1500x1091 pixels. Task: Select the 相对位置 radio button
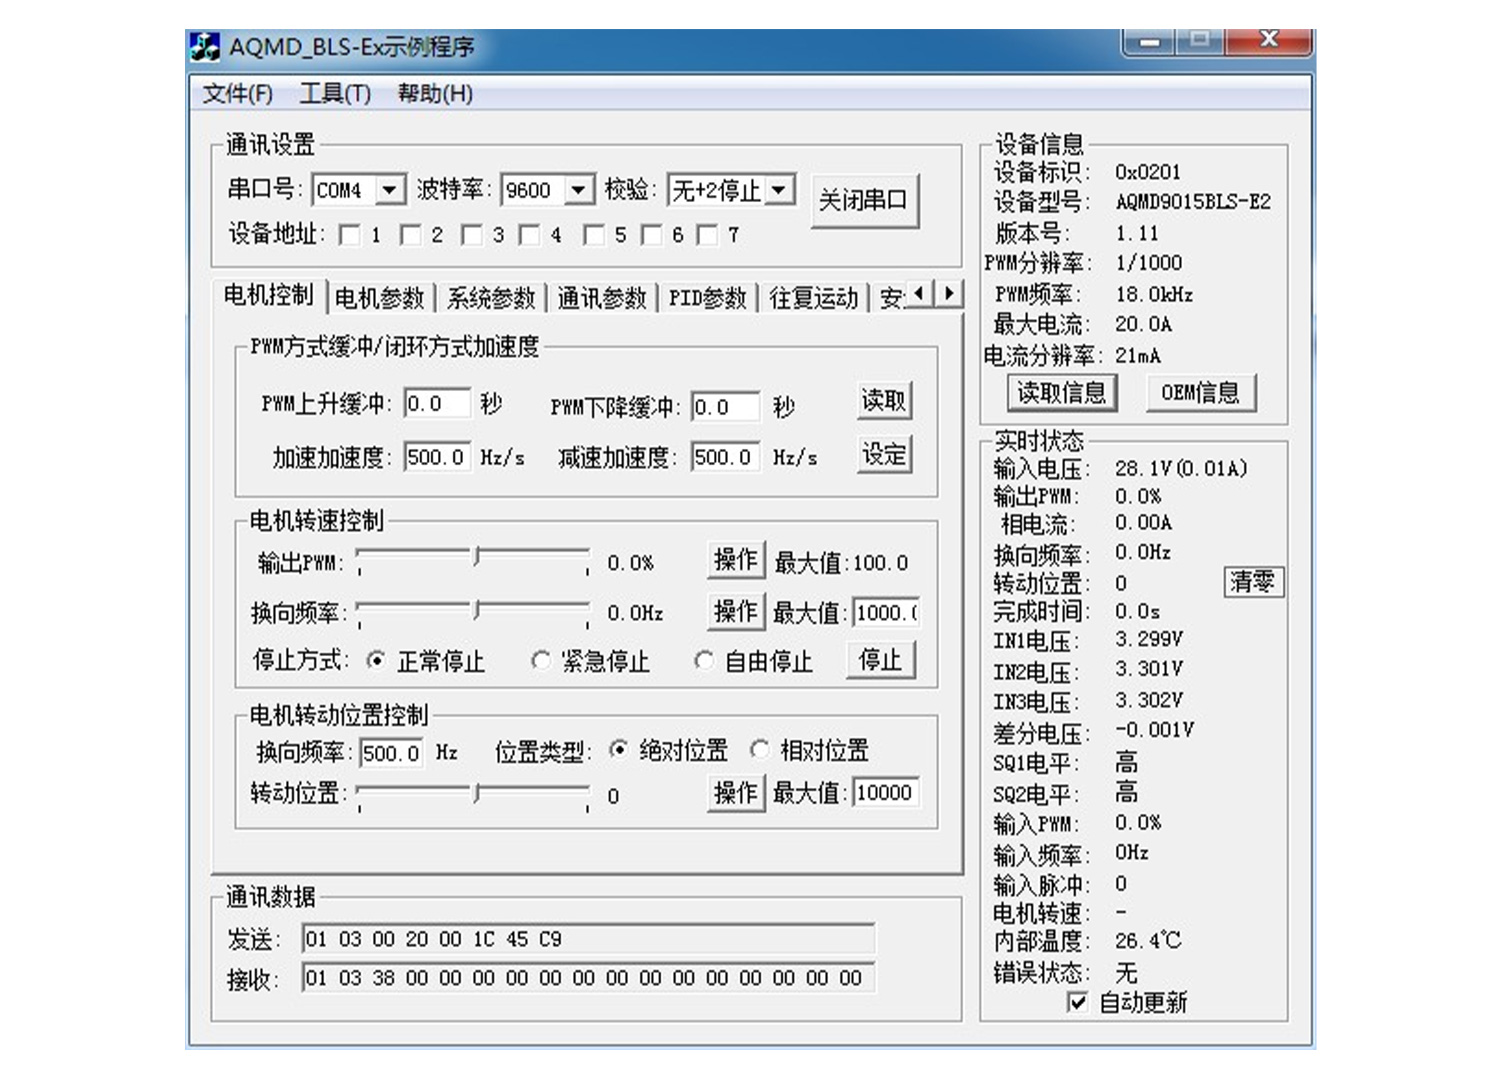(760, 749)
